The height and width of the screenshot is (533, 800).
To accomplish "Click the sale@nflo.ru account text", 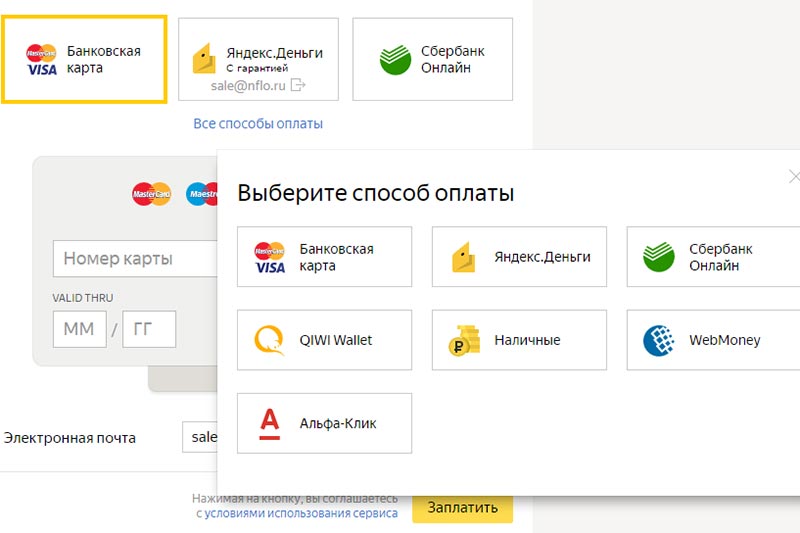I will (x=248, y=85).
